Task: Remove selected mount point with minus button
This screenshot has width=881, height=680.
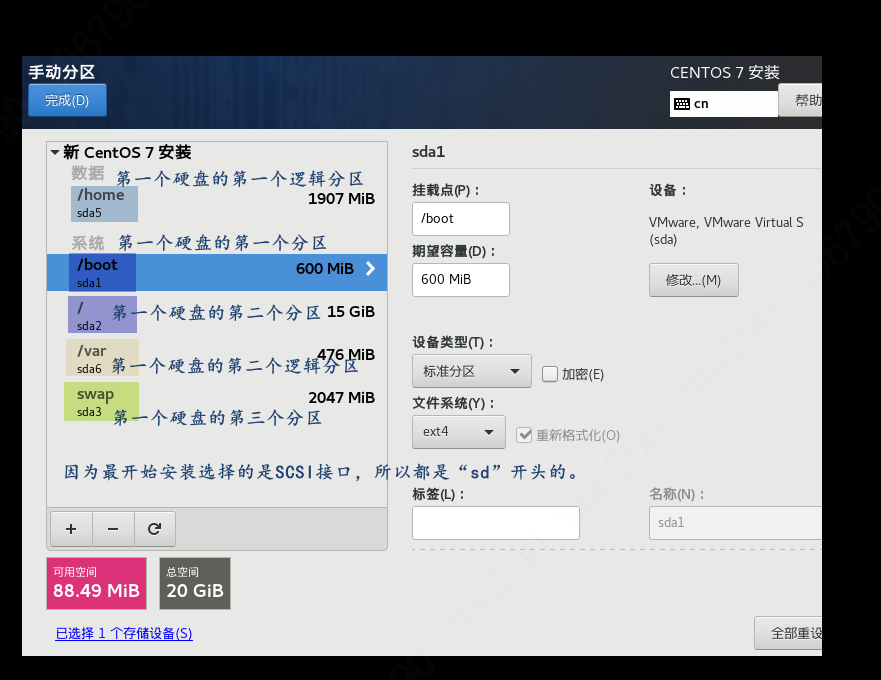Action: click(113, 529)
